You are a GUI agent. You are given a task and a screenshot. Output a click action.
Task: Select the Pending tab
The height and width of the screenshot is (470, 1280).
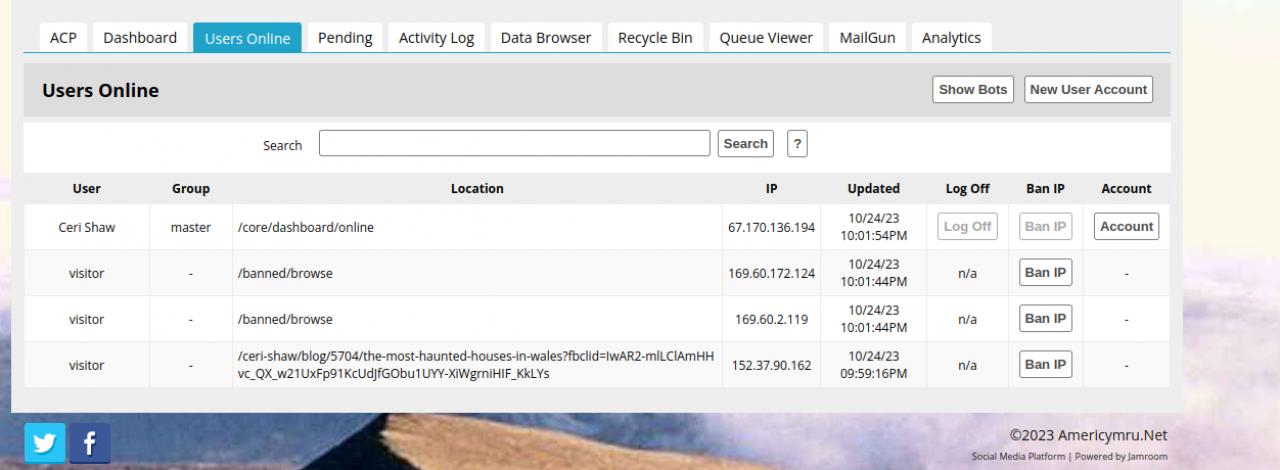(345, 38)
